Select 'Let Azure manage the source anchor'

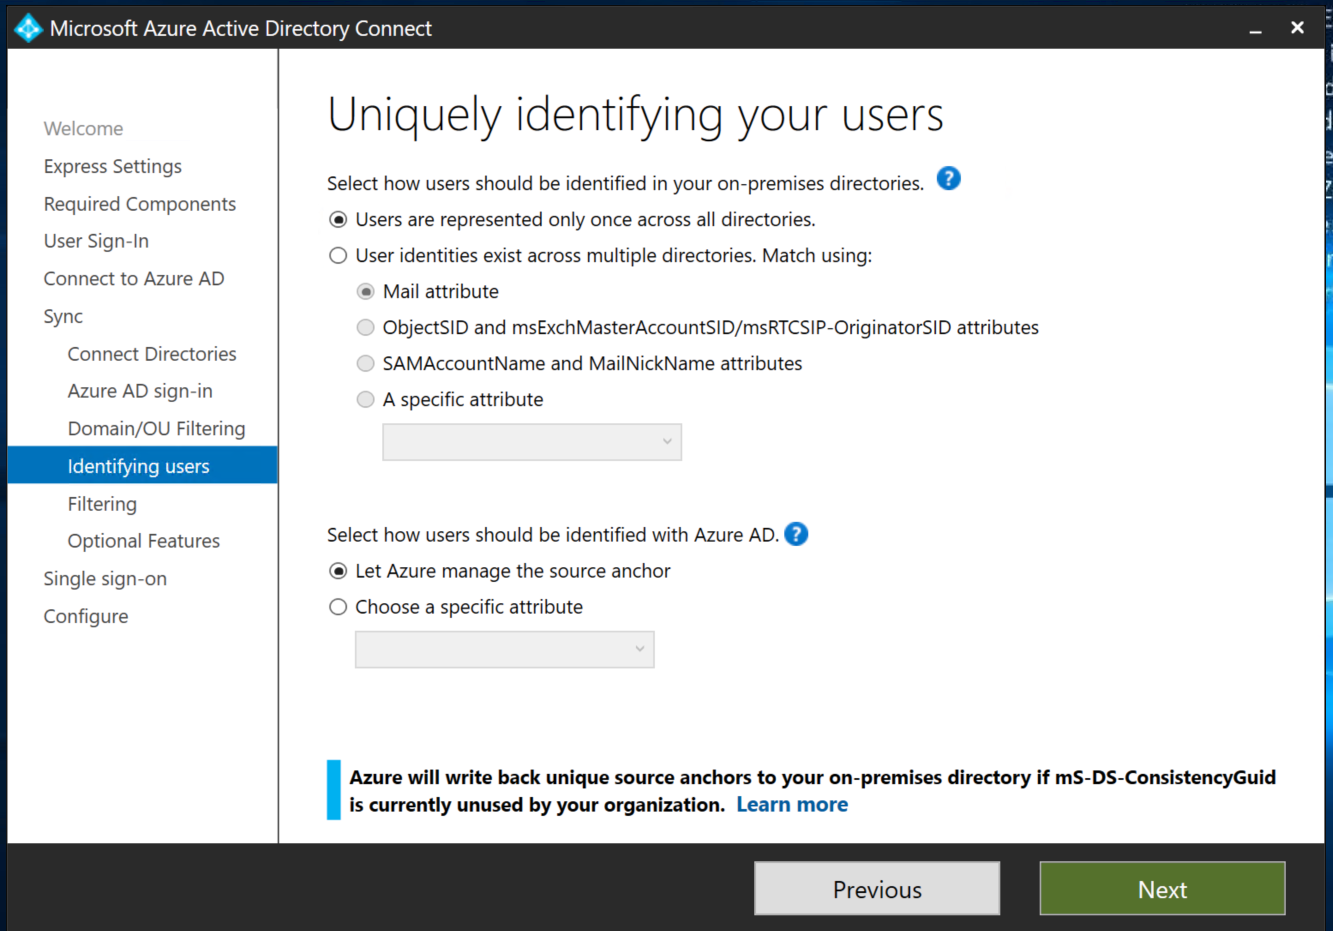click(x=338, y=571)
